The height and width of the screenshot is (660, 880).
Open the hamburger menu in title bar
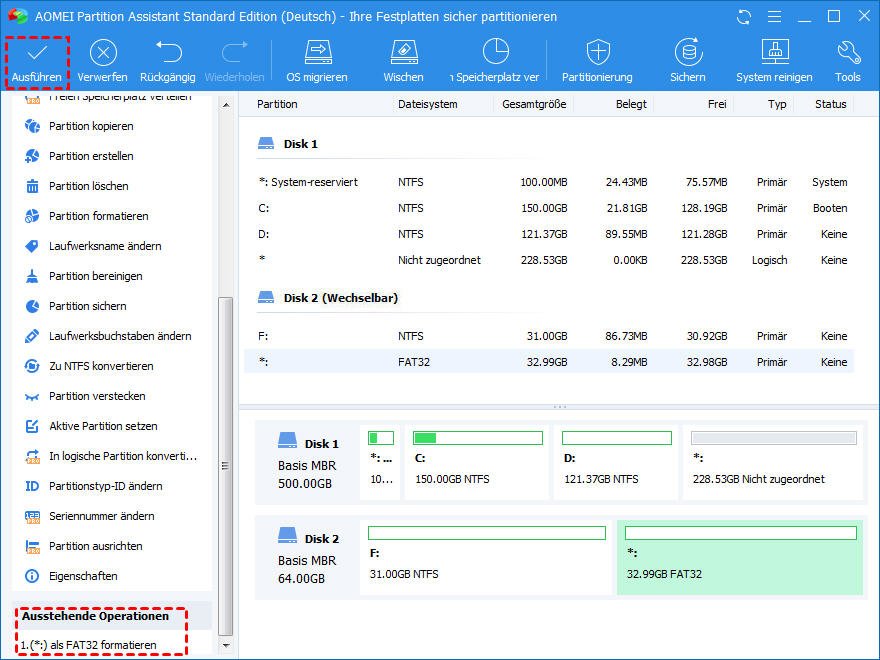click(774, 17)
